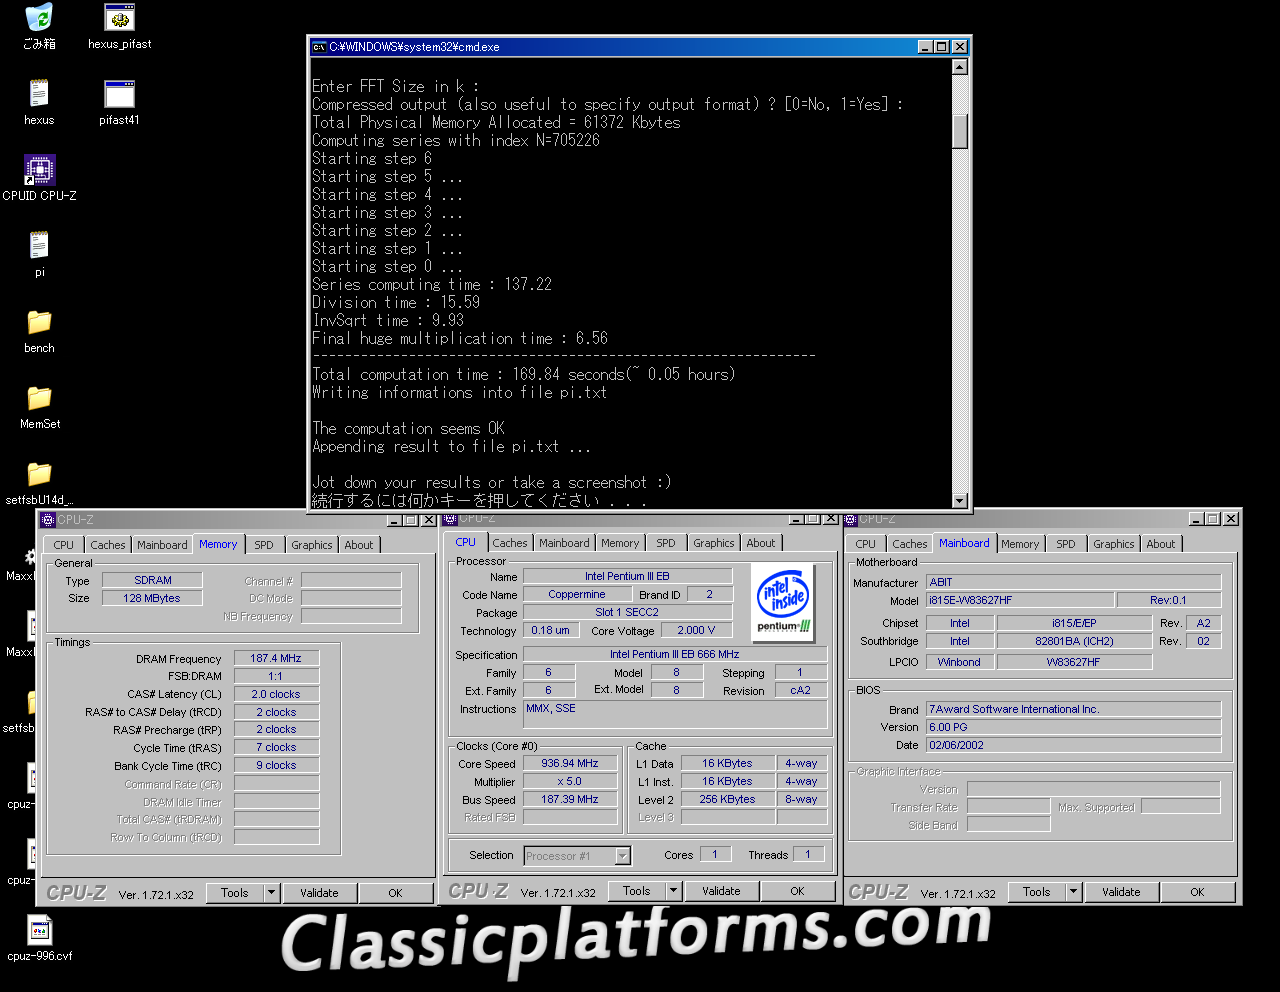Click the Manufacturer ABIT field

coord(1074,582)
